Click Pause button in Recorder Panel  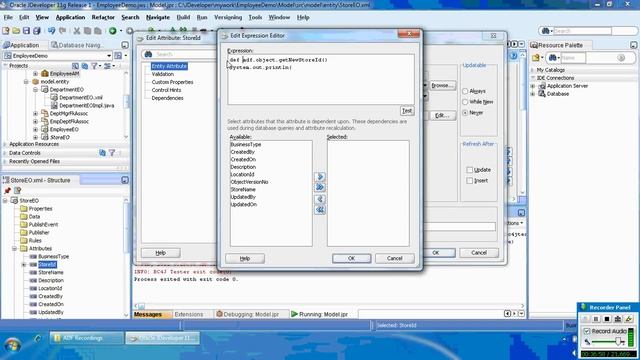[x=596, y=319]
